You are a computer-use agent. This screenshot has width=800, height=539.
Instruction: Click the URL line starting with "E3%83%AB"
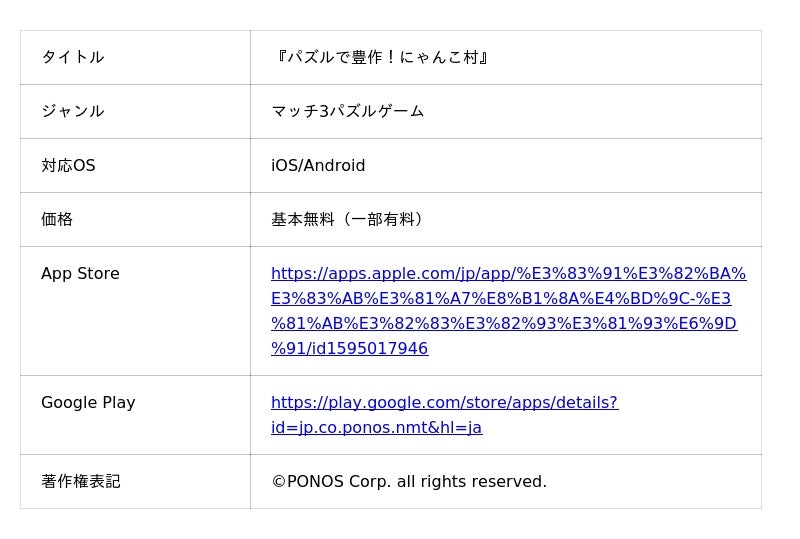[500, 298]
